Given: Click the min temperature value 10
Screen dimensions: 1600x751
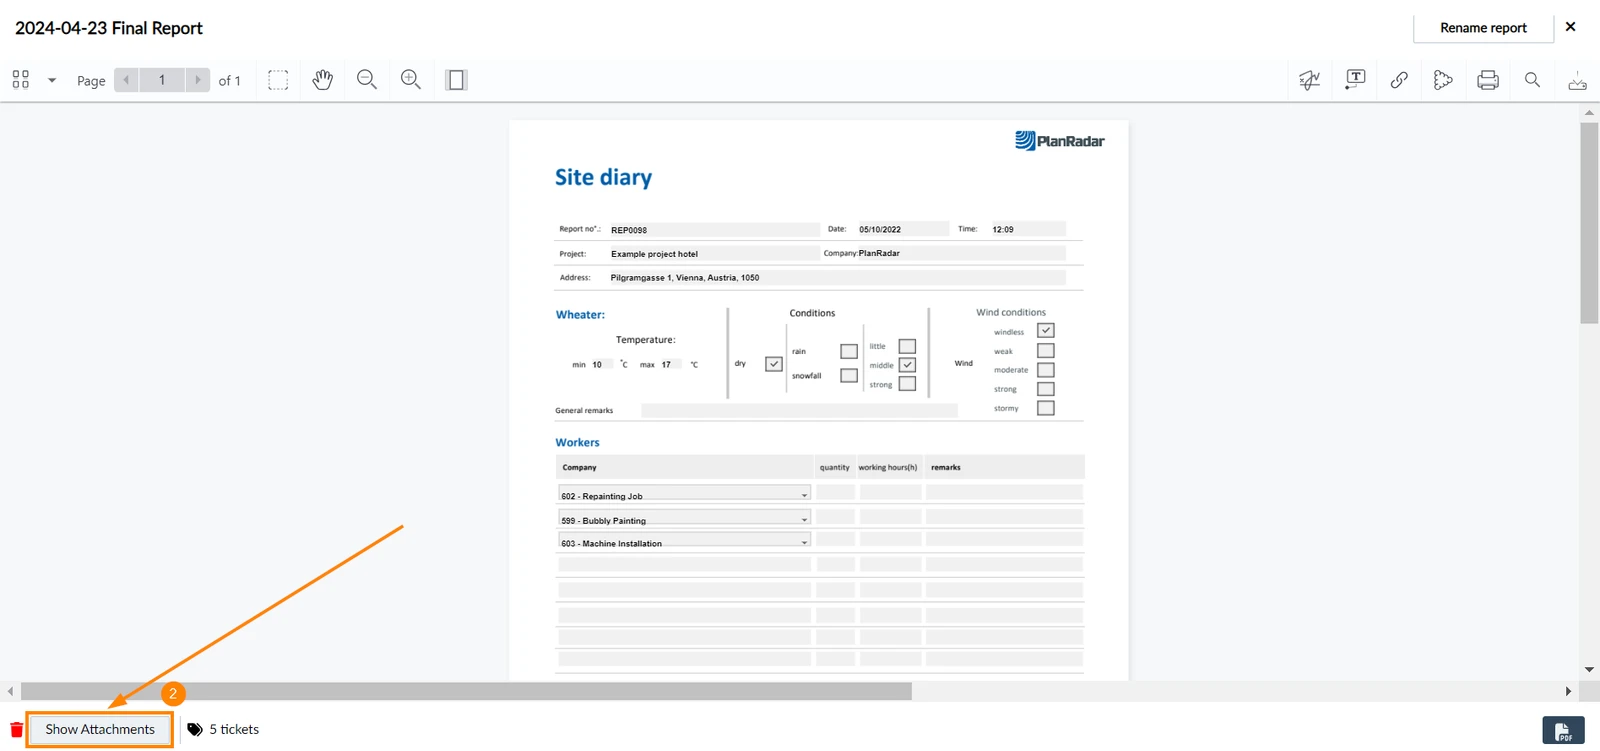Looking at the screenshot, I should tap(600, 364).
